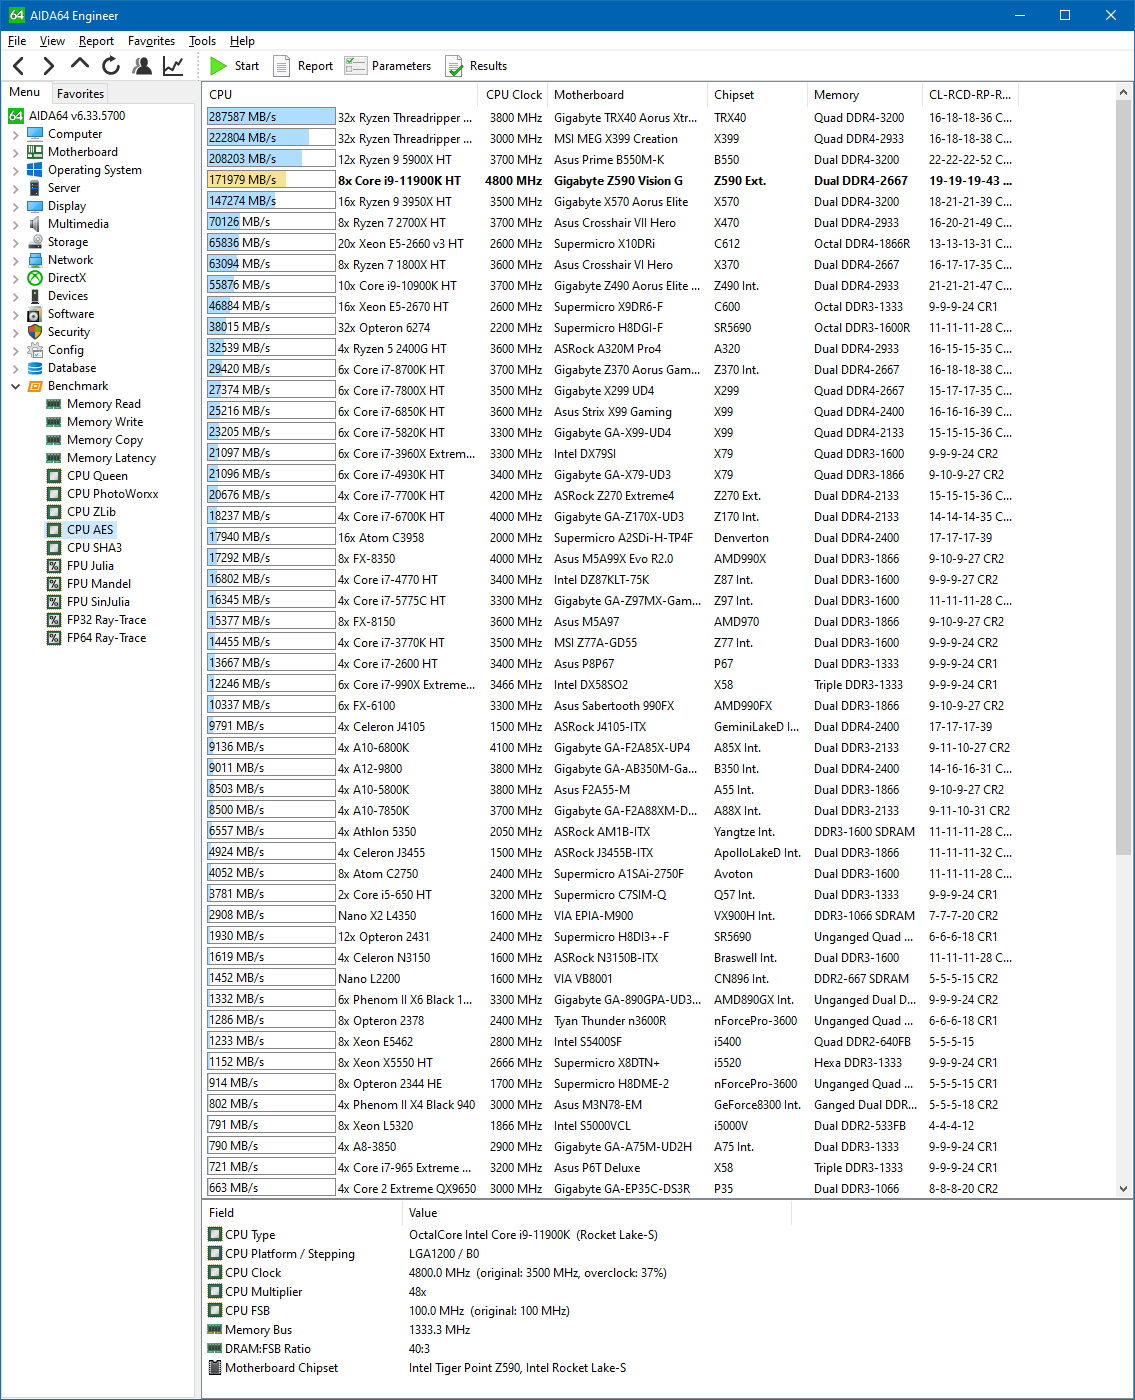Click the Computer icon in the tree

pos(35,134)
